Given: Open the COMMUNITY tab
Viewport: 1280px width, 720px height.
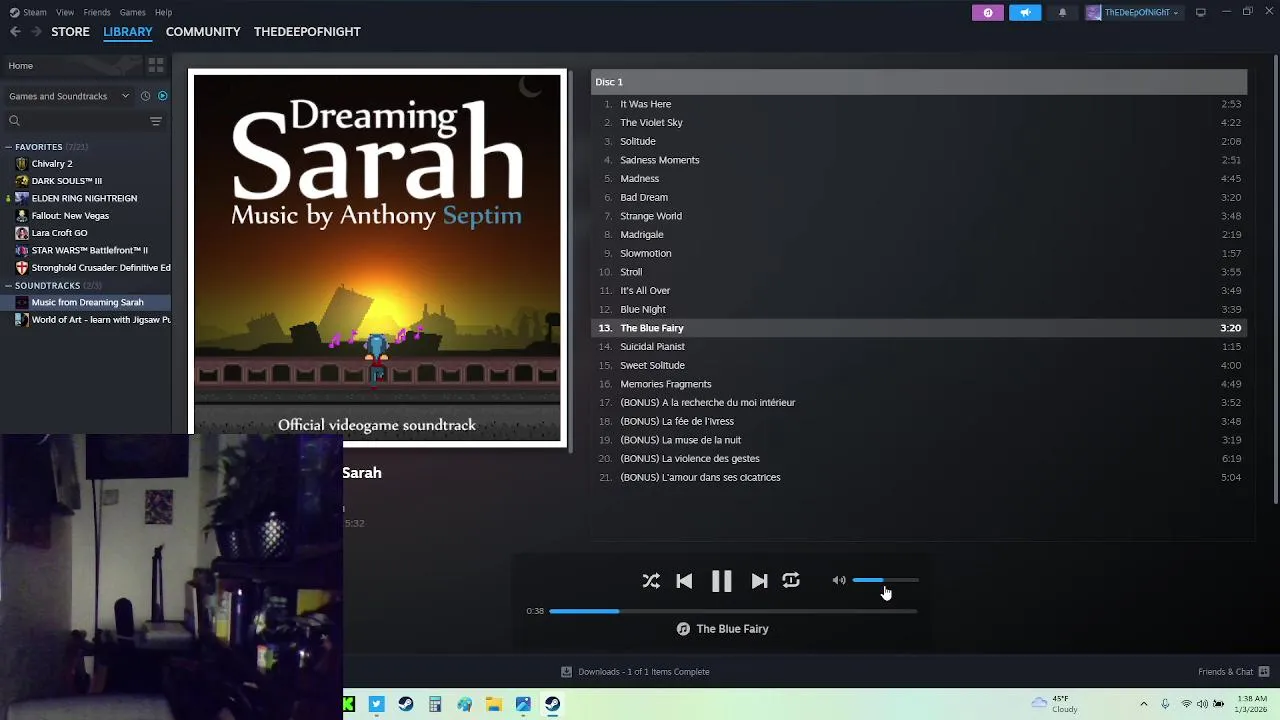Looking at the screenshot, I should [203, 32].
